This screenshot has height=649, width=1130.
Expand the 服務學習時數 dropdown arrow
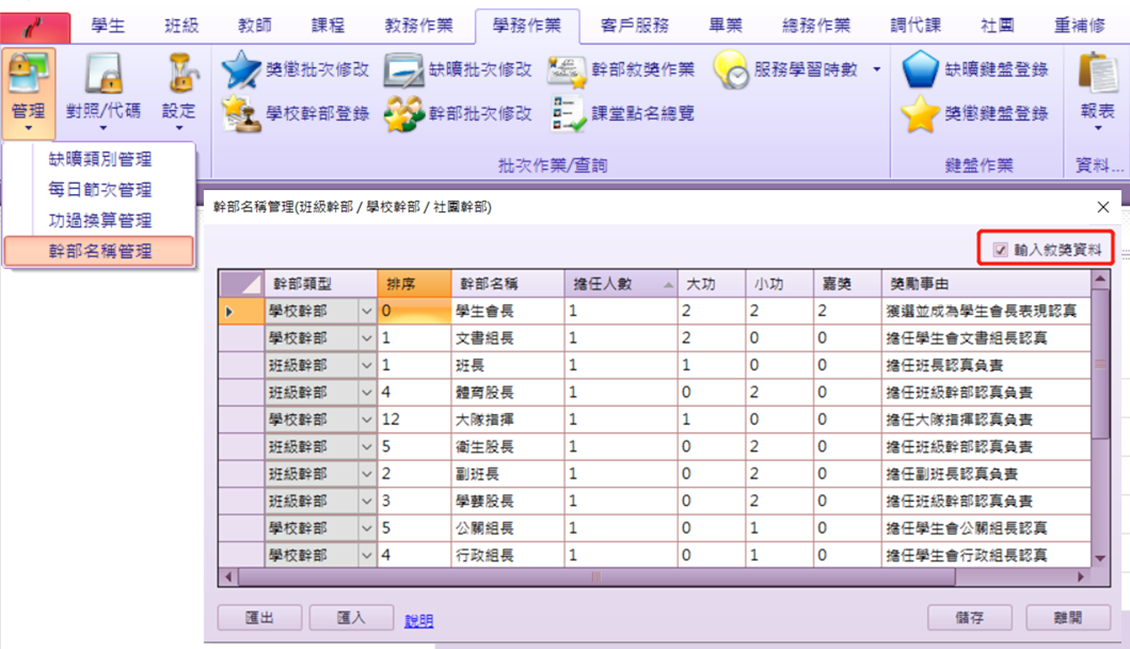coord(877,70)
